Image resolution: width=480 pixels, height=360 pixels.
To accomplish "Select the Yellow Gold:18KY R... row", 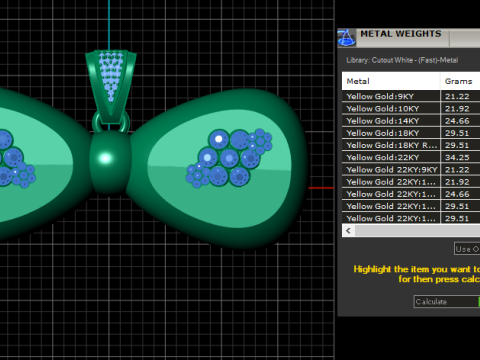I will coord(411,145).
